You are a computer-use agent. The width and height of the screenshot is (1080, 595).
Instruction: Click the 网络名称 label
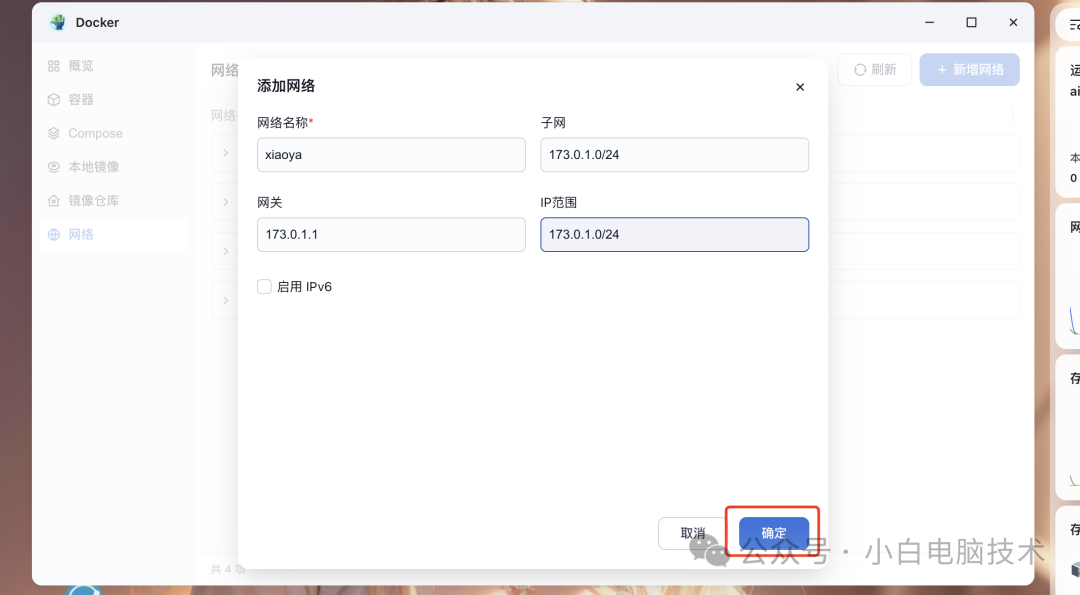pyautogui.click(x=284, y=123)
